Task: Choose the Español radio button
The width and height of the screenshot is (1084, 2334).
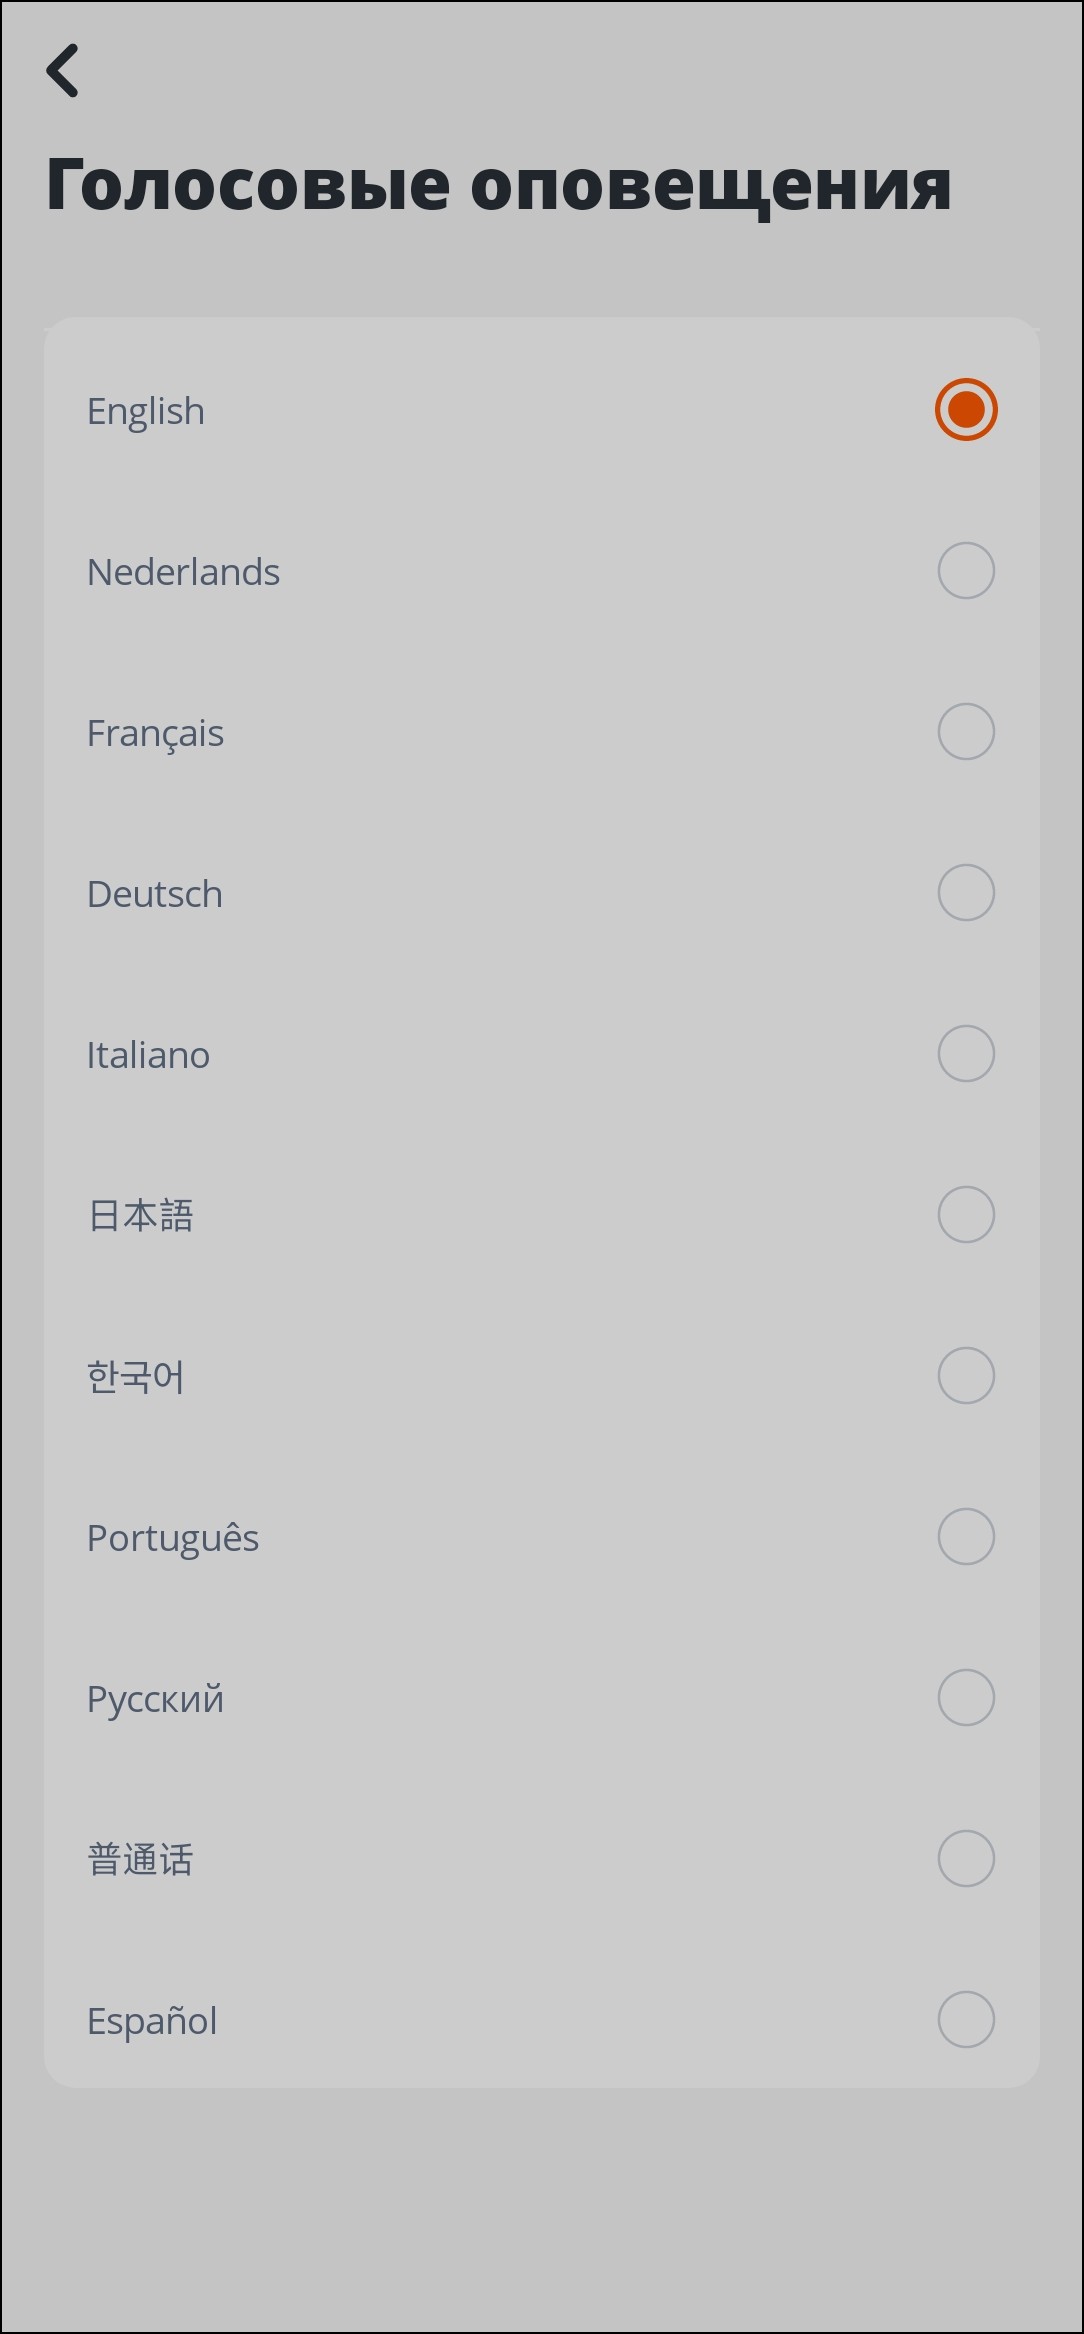Action: click(965, 2020)
